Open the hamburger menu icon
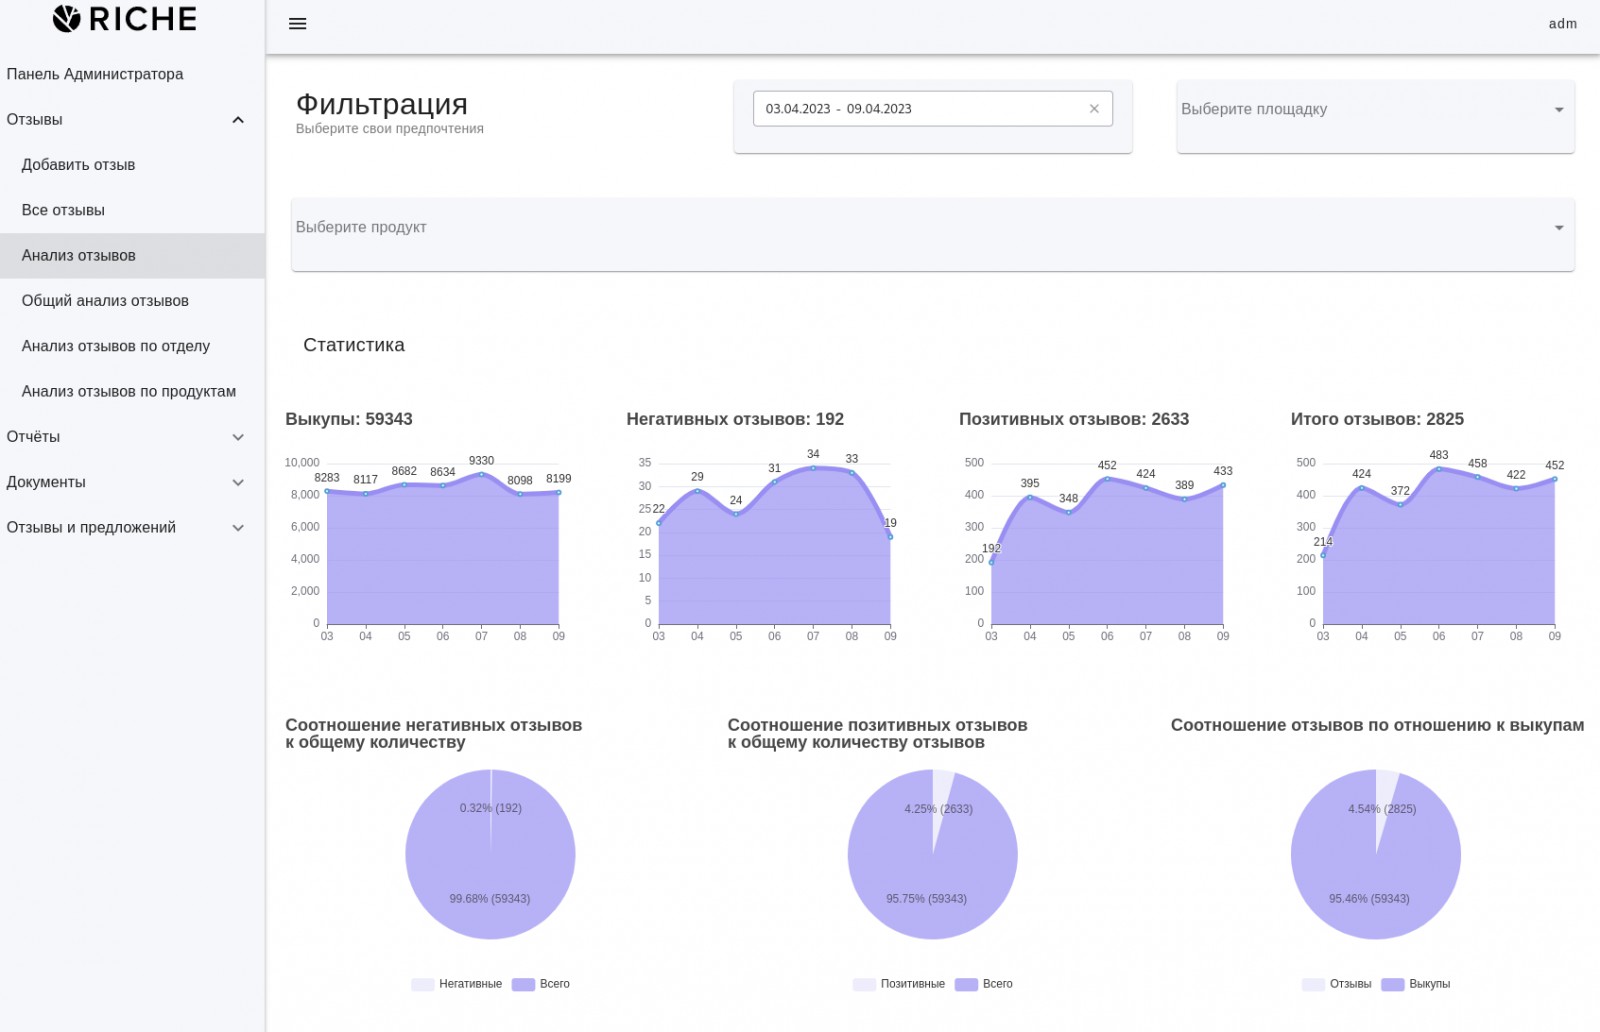Viewport: 1600px width, 1032px height. click(297, 24)
